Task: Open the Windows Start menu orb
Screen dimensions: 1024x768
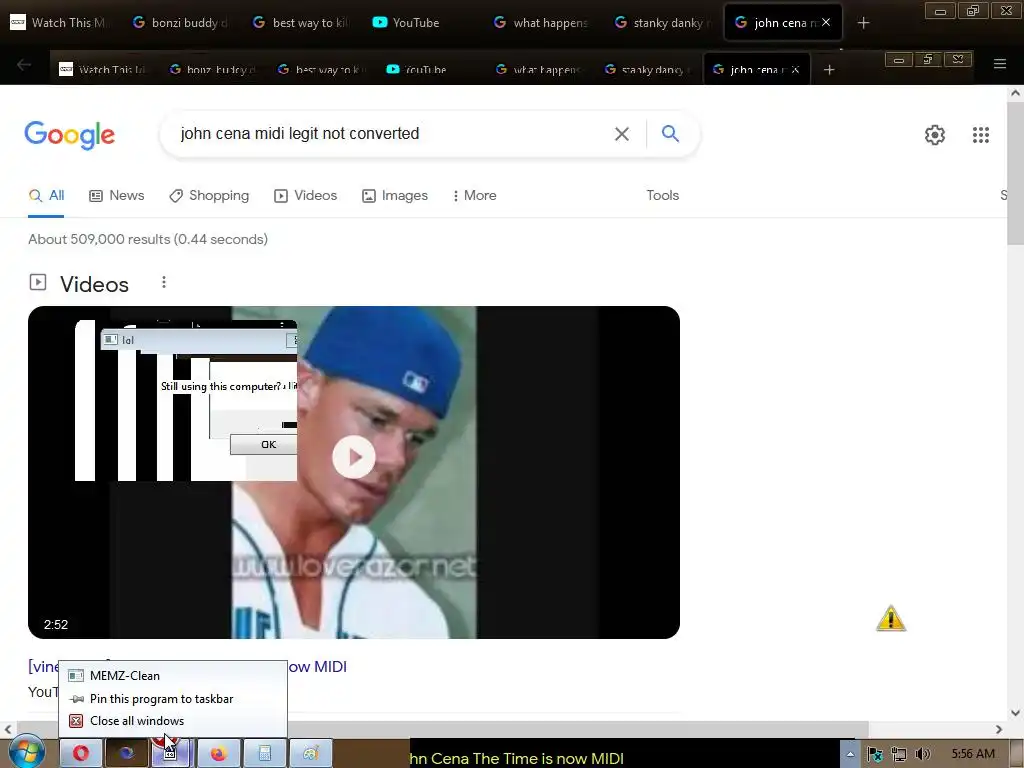Action: tap(26, 752)
